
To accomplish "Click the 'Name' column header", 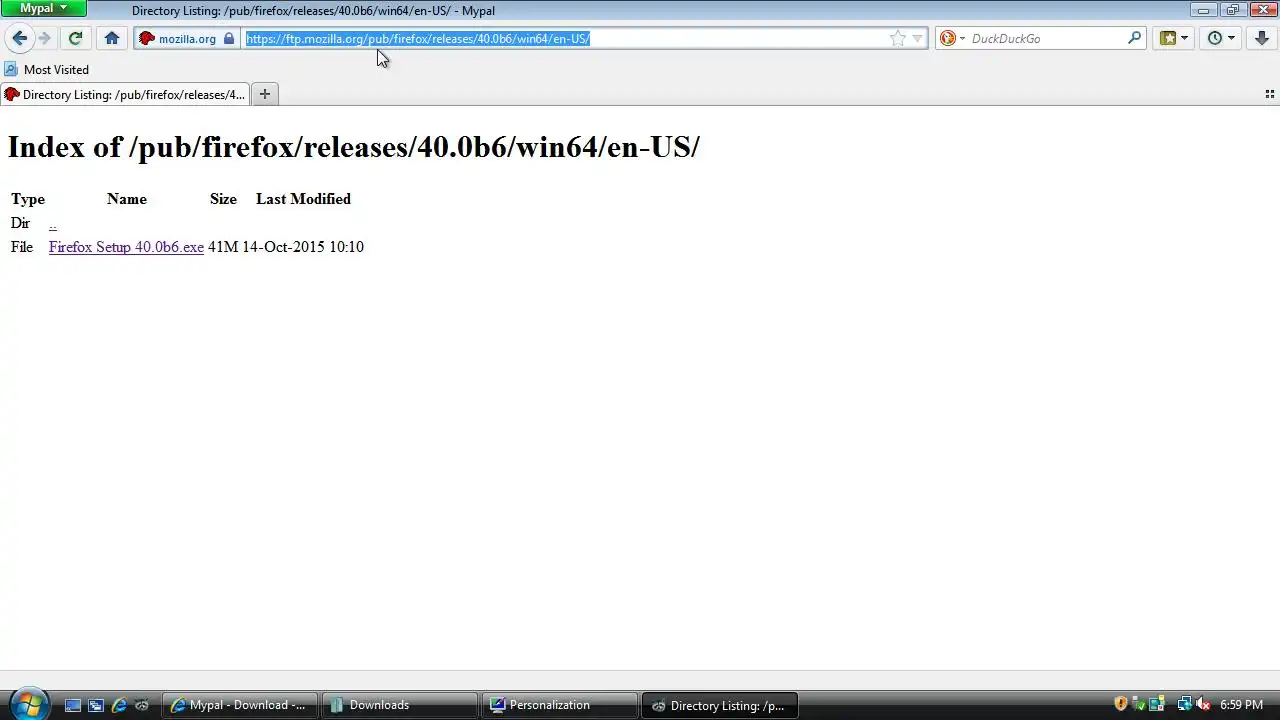I will 127,199.
